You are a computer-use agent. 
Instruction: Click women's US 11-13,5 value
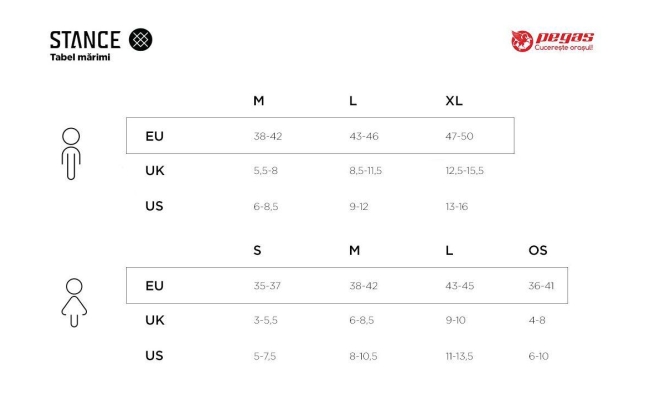(x=459, y=356)
